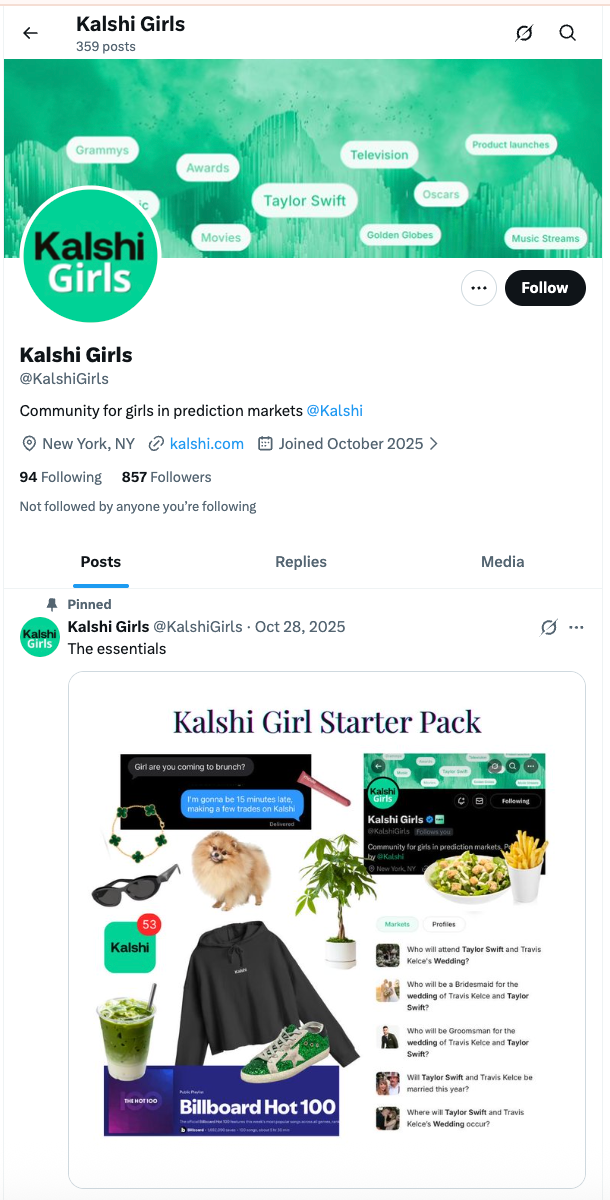
Task: Click the back arrow icon
Action: click(30, 33)
